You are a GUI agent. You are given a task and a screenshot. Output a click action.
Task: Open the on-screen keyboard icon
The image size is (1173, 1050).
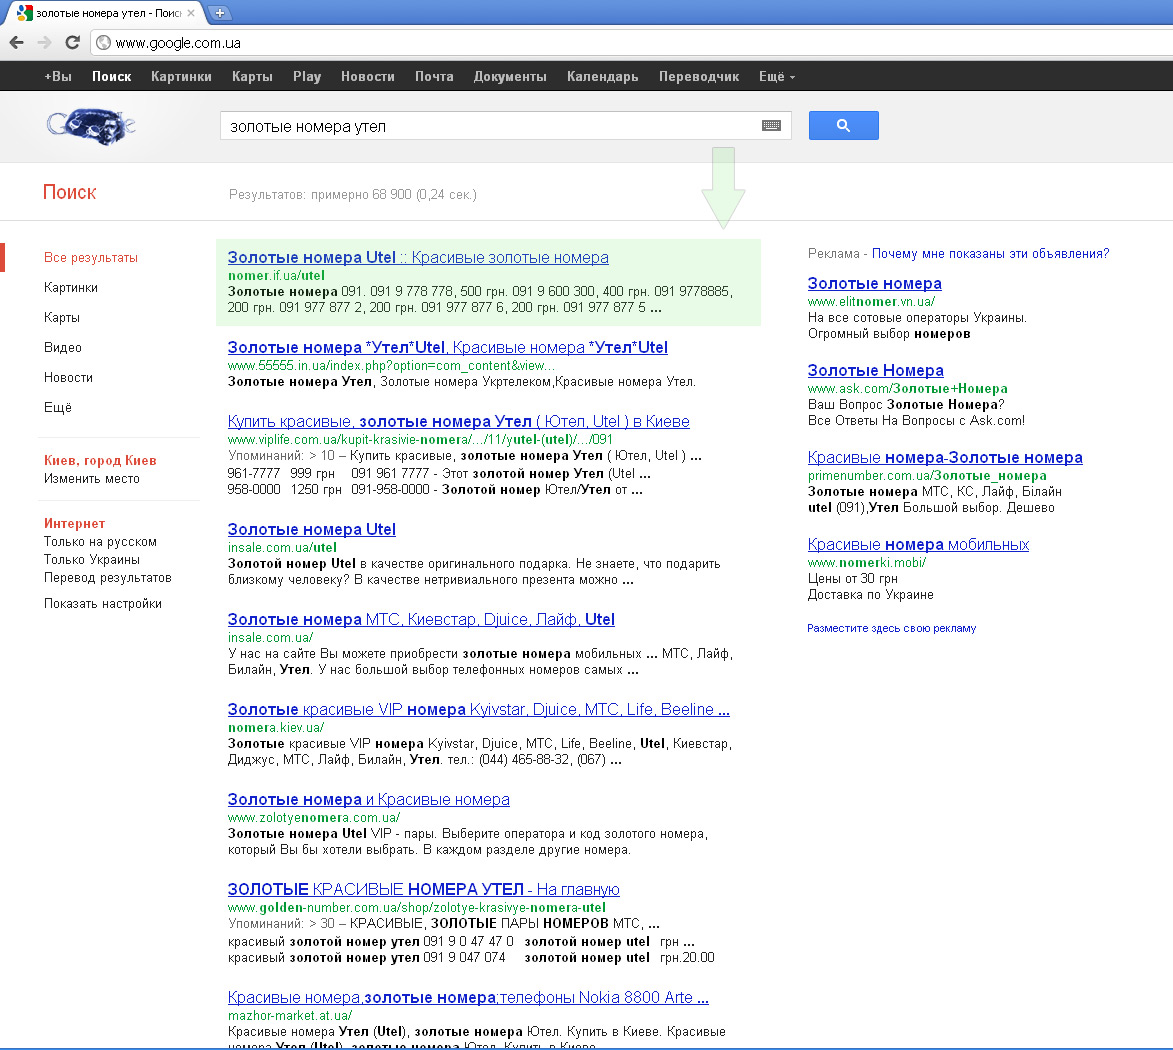point(771,126)
